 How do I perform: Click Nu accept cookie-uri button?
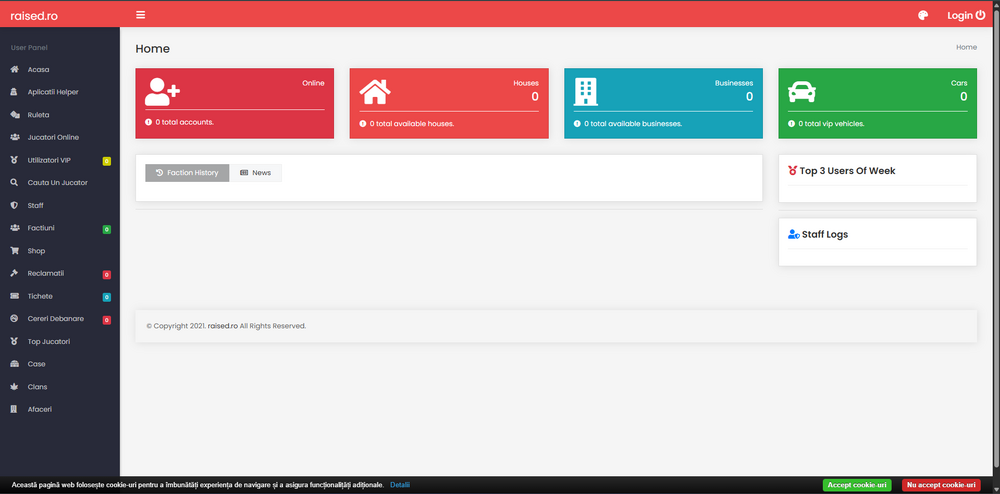coord(941,485)
